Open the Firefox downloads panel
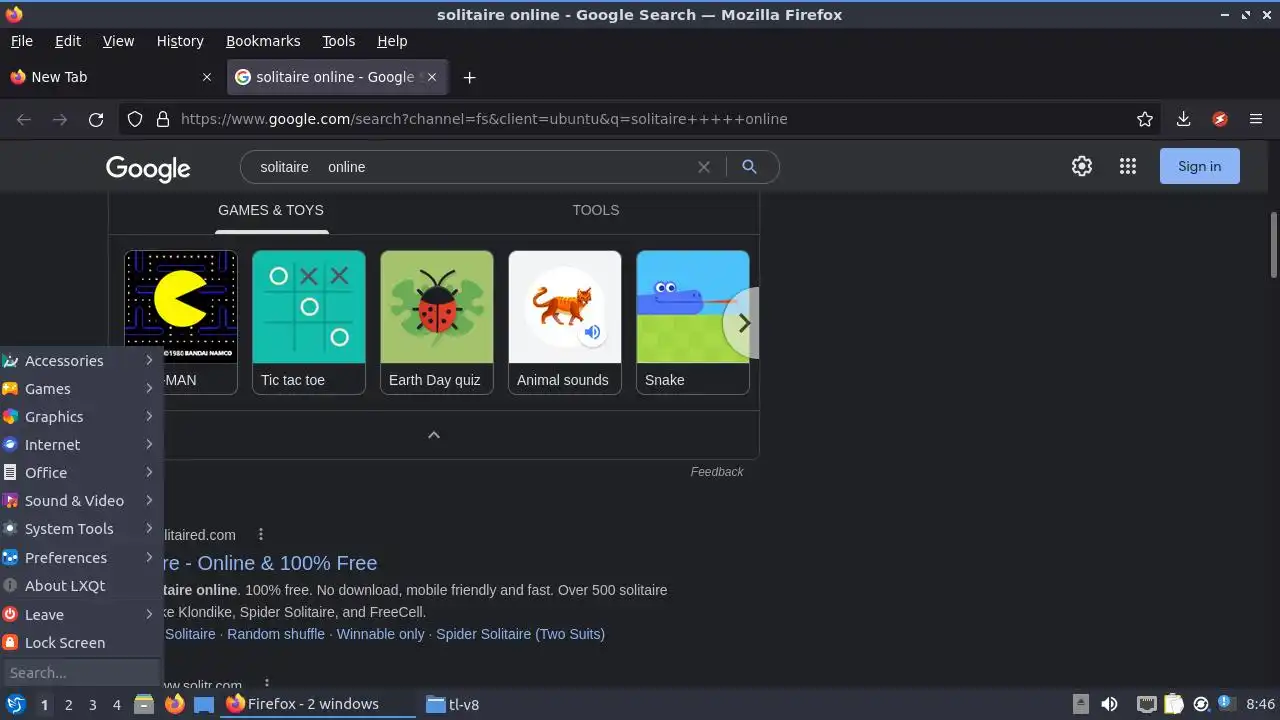 pos(1183,119)
